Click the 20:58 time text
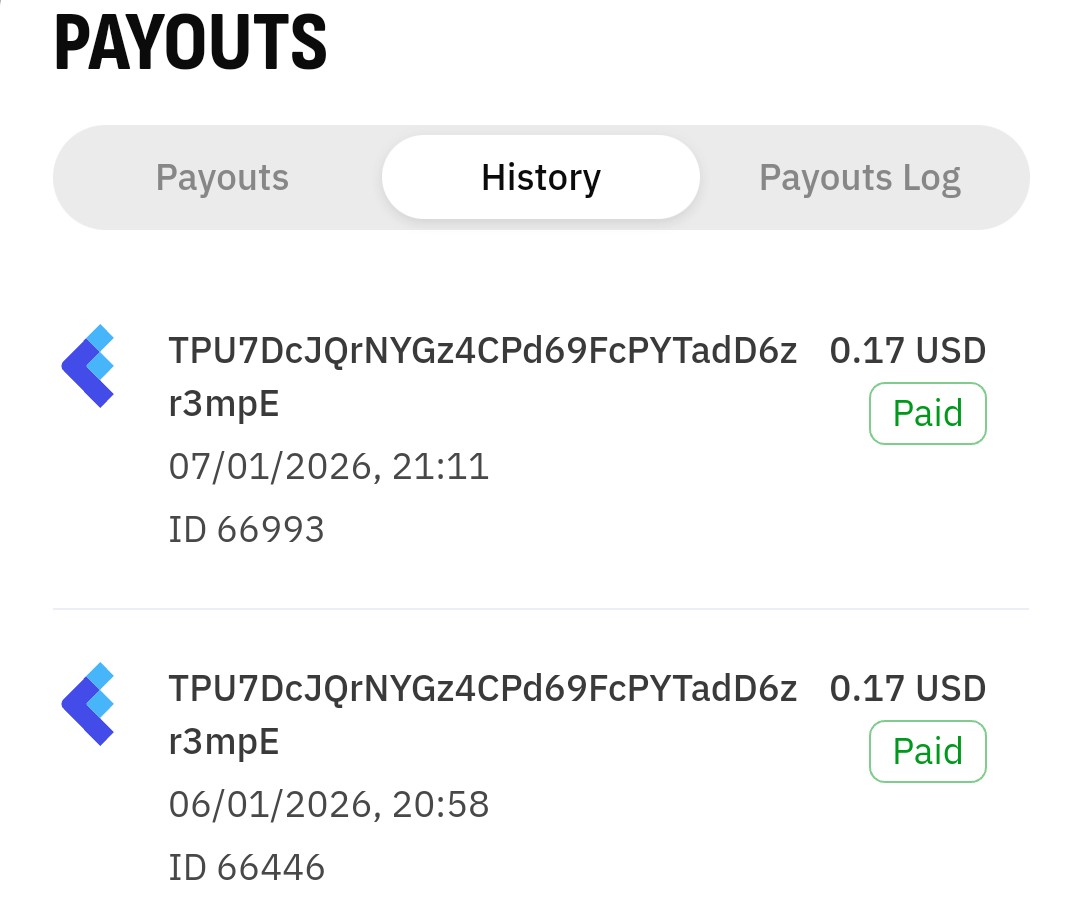This screenshot has height=908, width=1080. [x=441, y=805]
